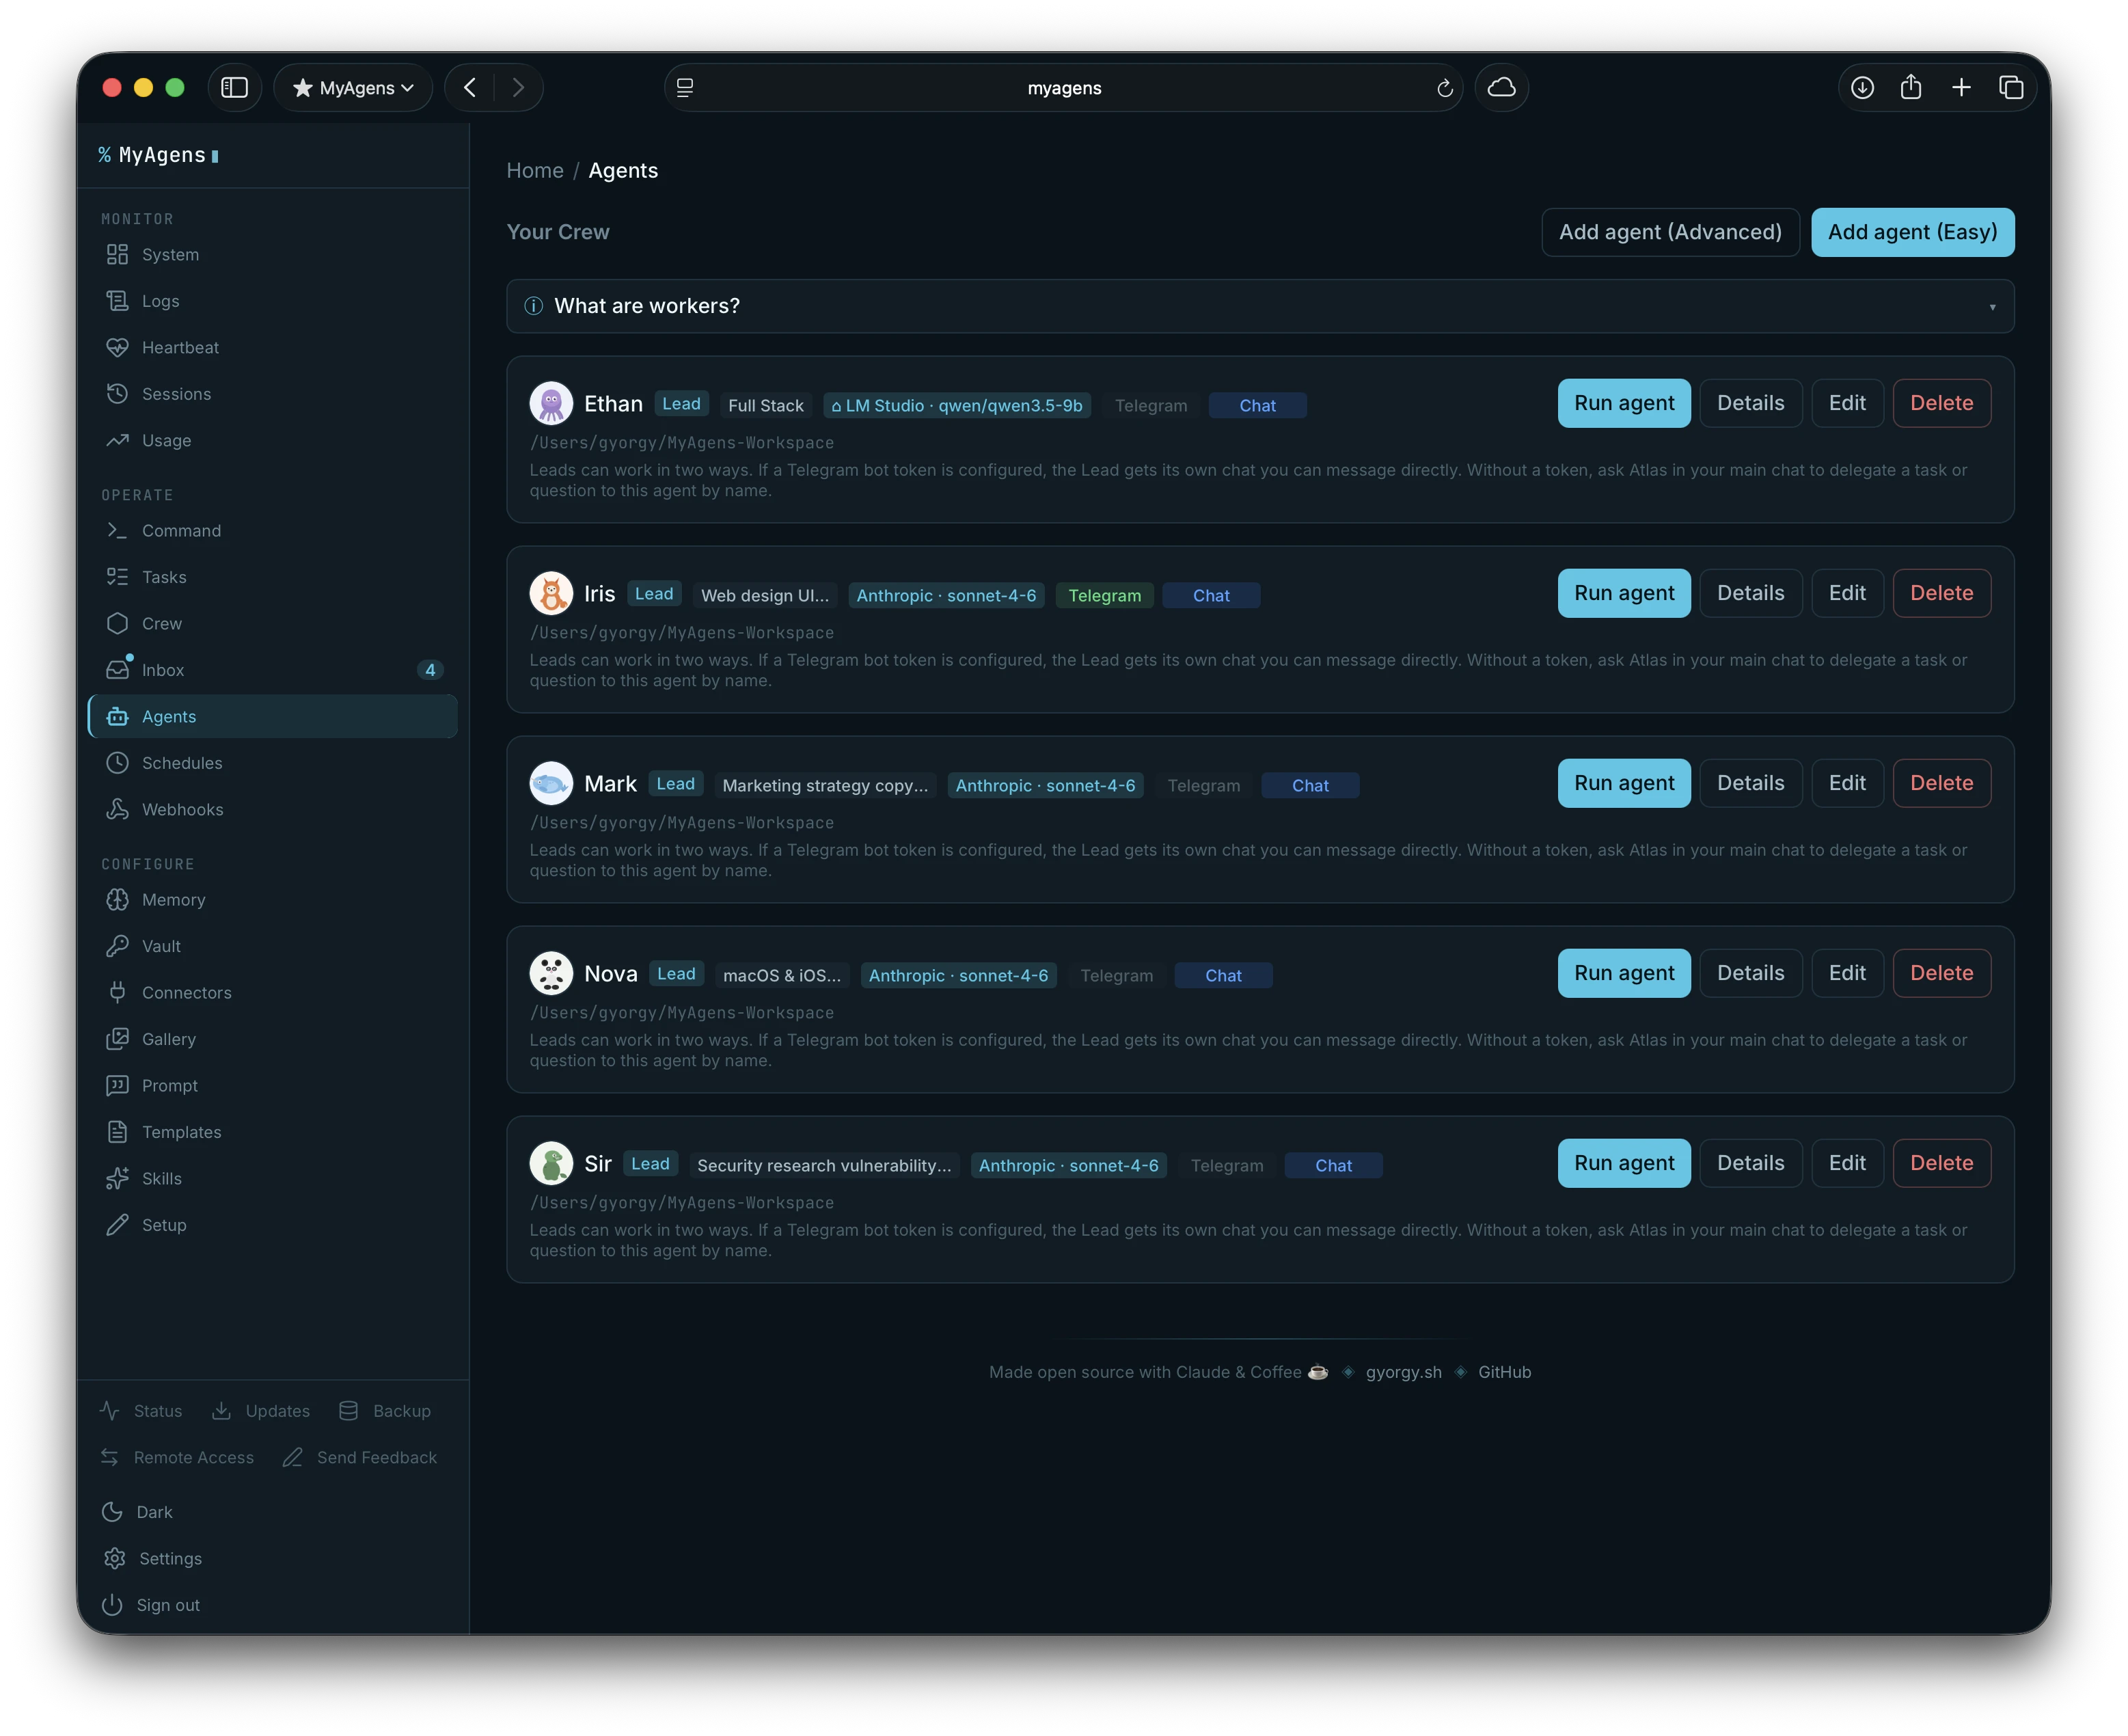2128x1736 pixels.
Task: Open the System monitor page
Action: click(272, 254)
